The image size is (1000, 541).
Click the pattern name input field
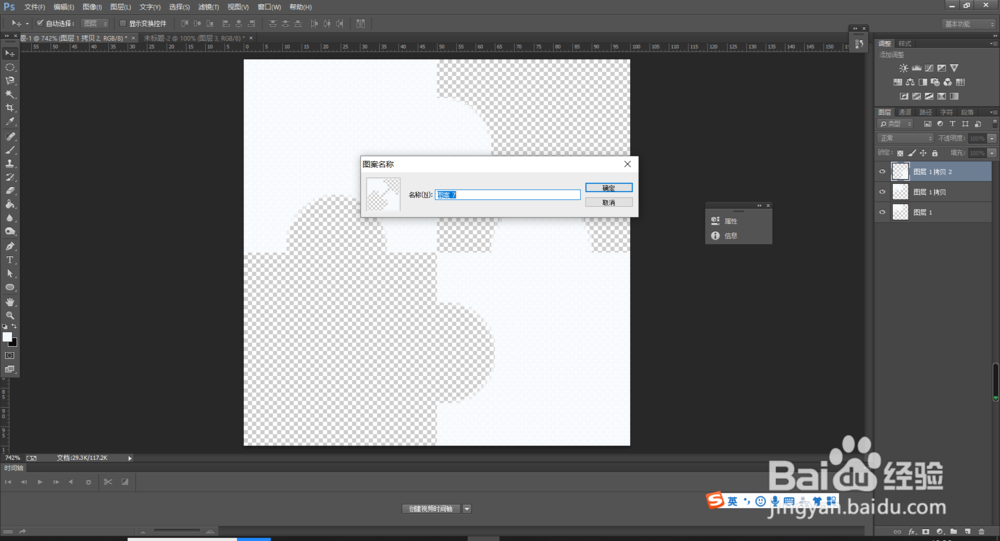(508, 195)
